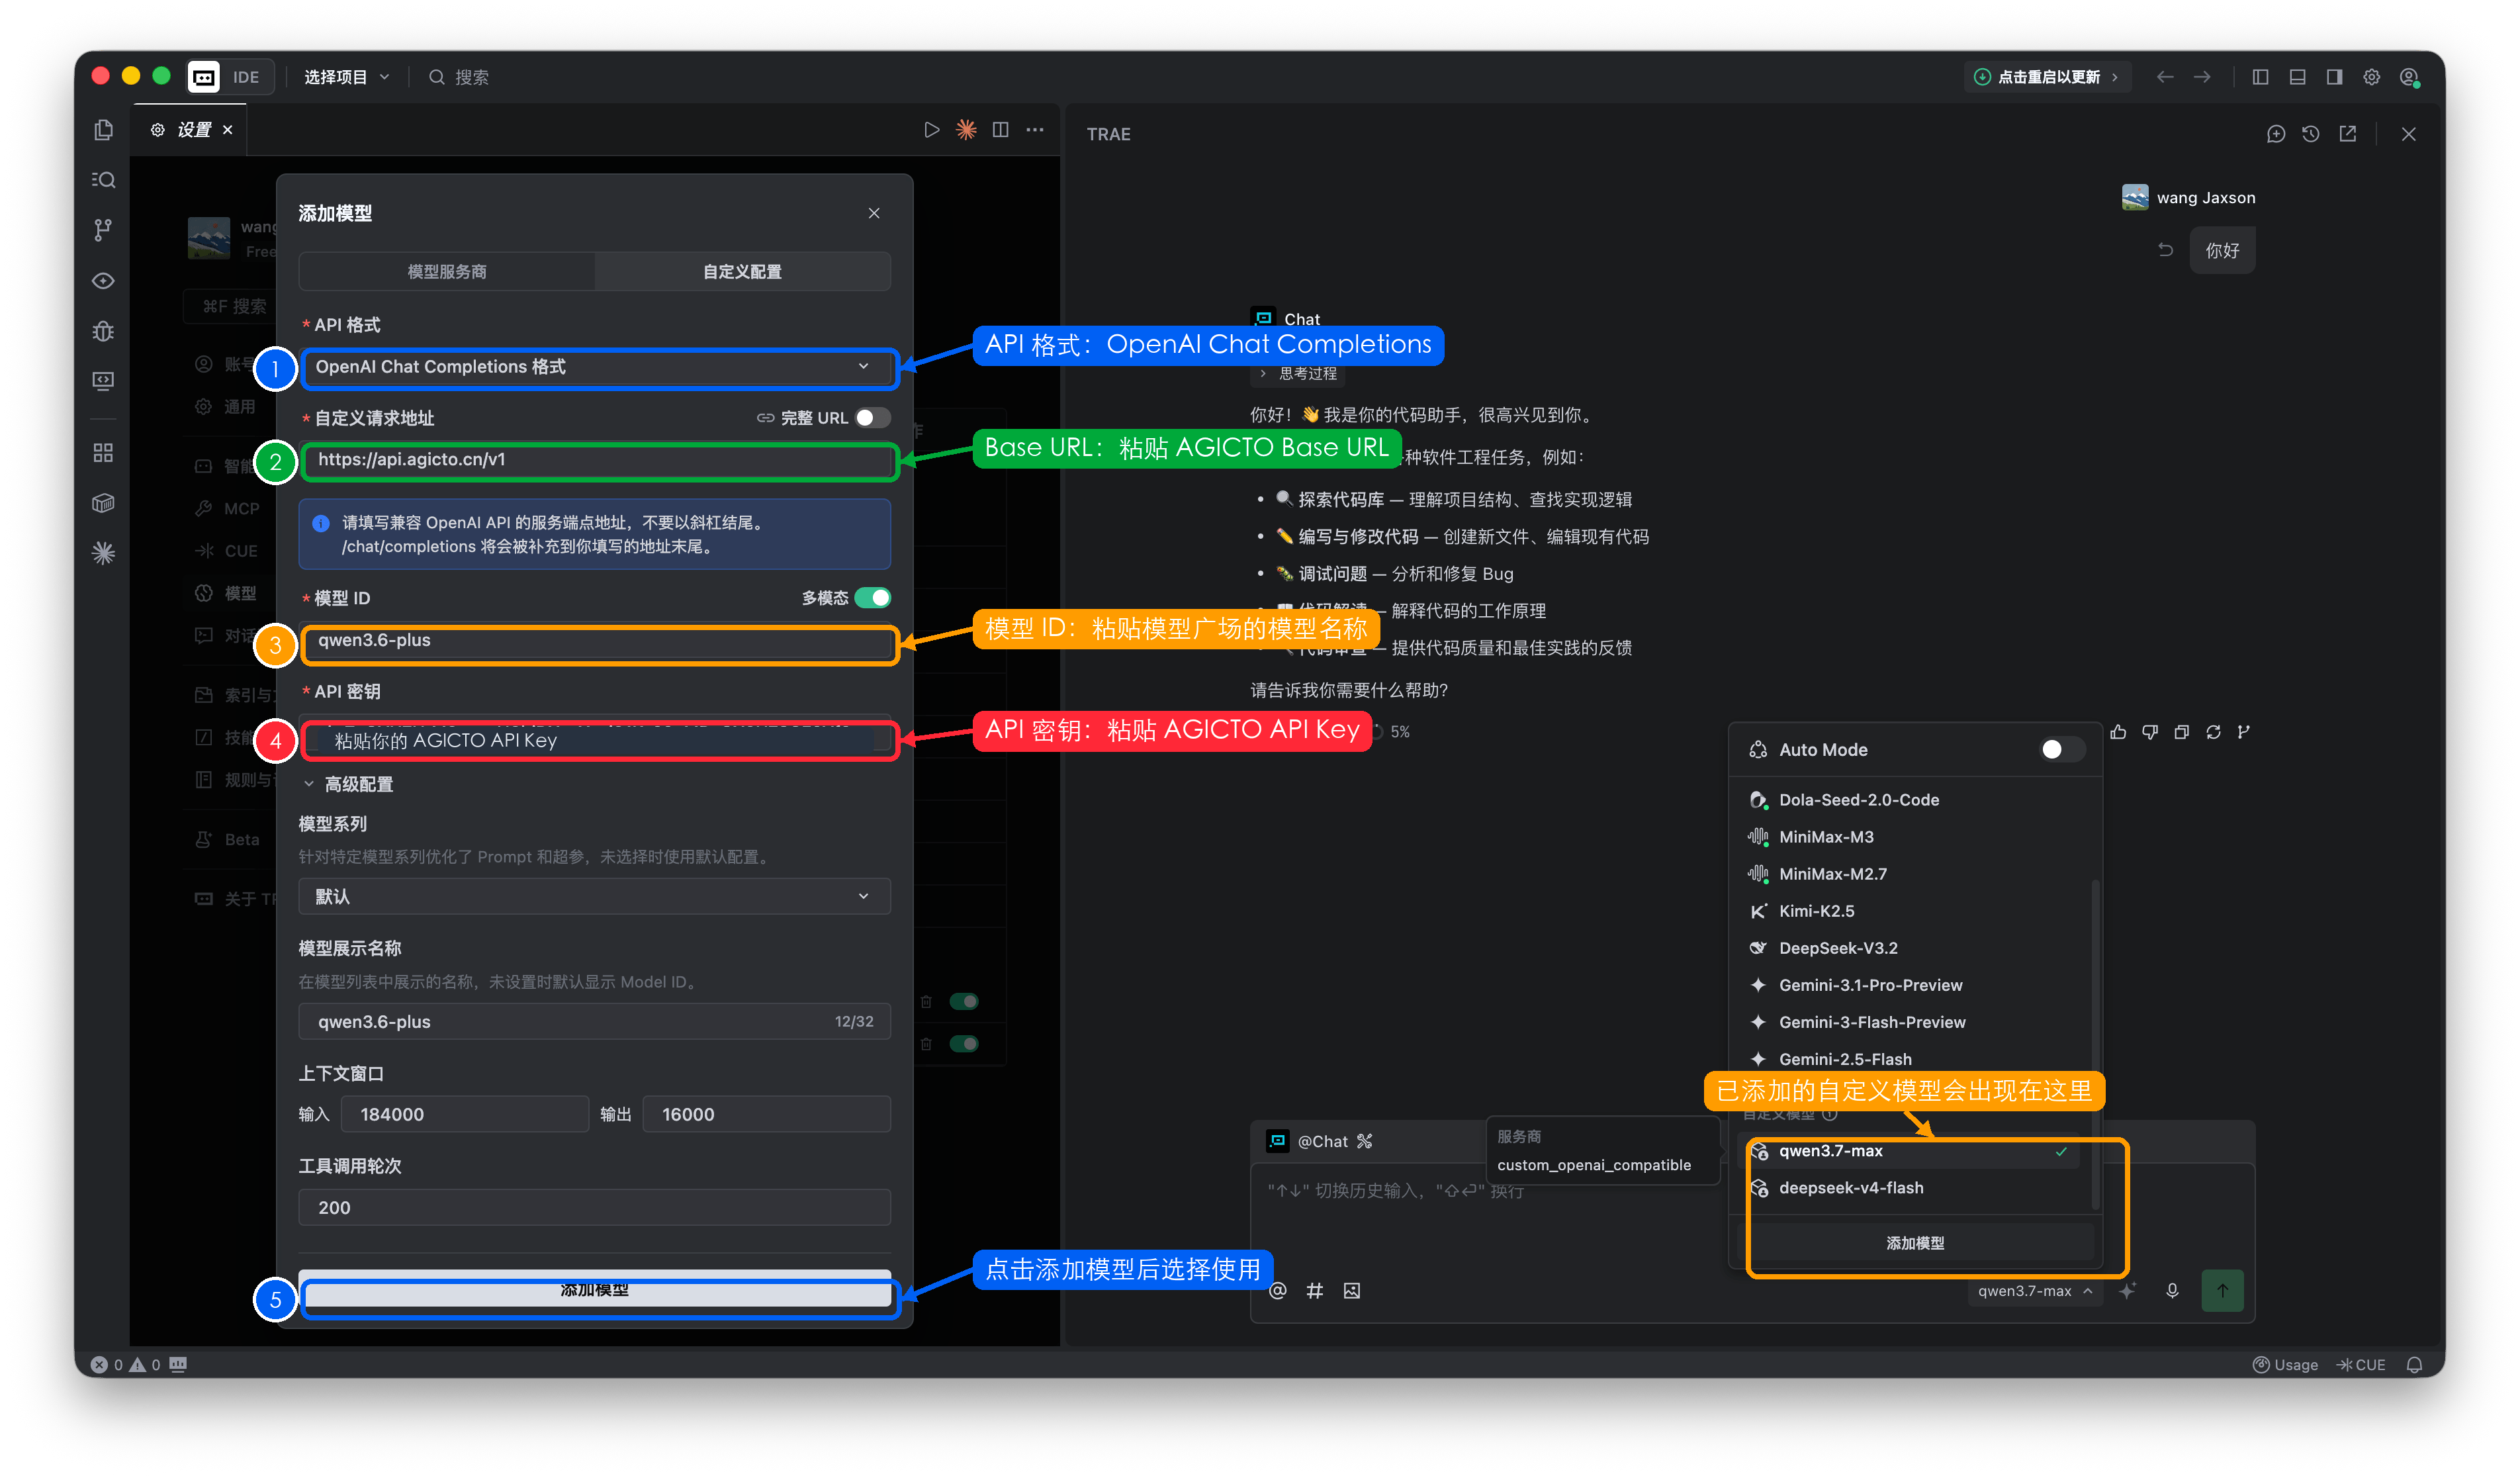This screenshot has width=2520, height=1476.
Task: Click the 模型 ID input field
Action: [x=594, y=641]
